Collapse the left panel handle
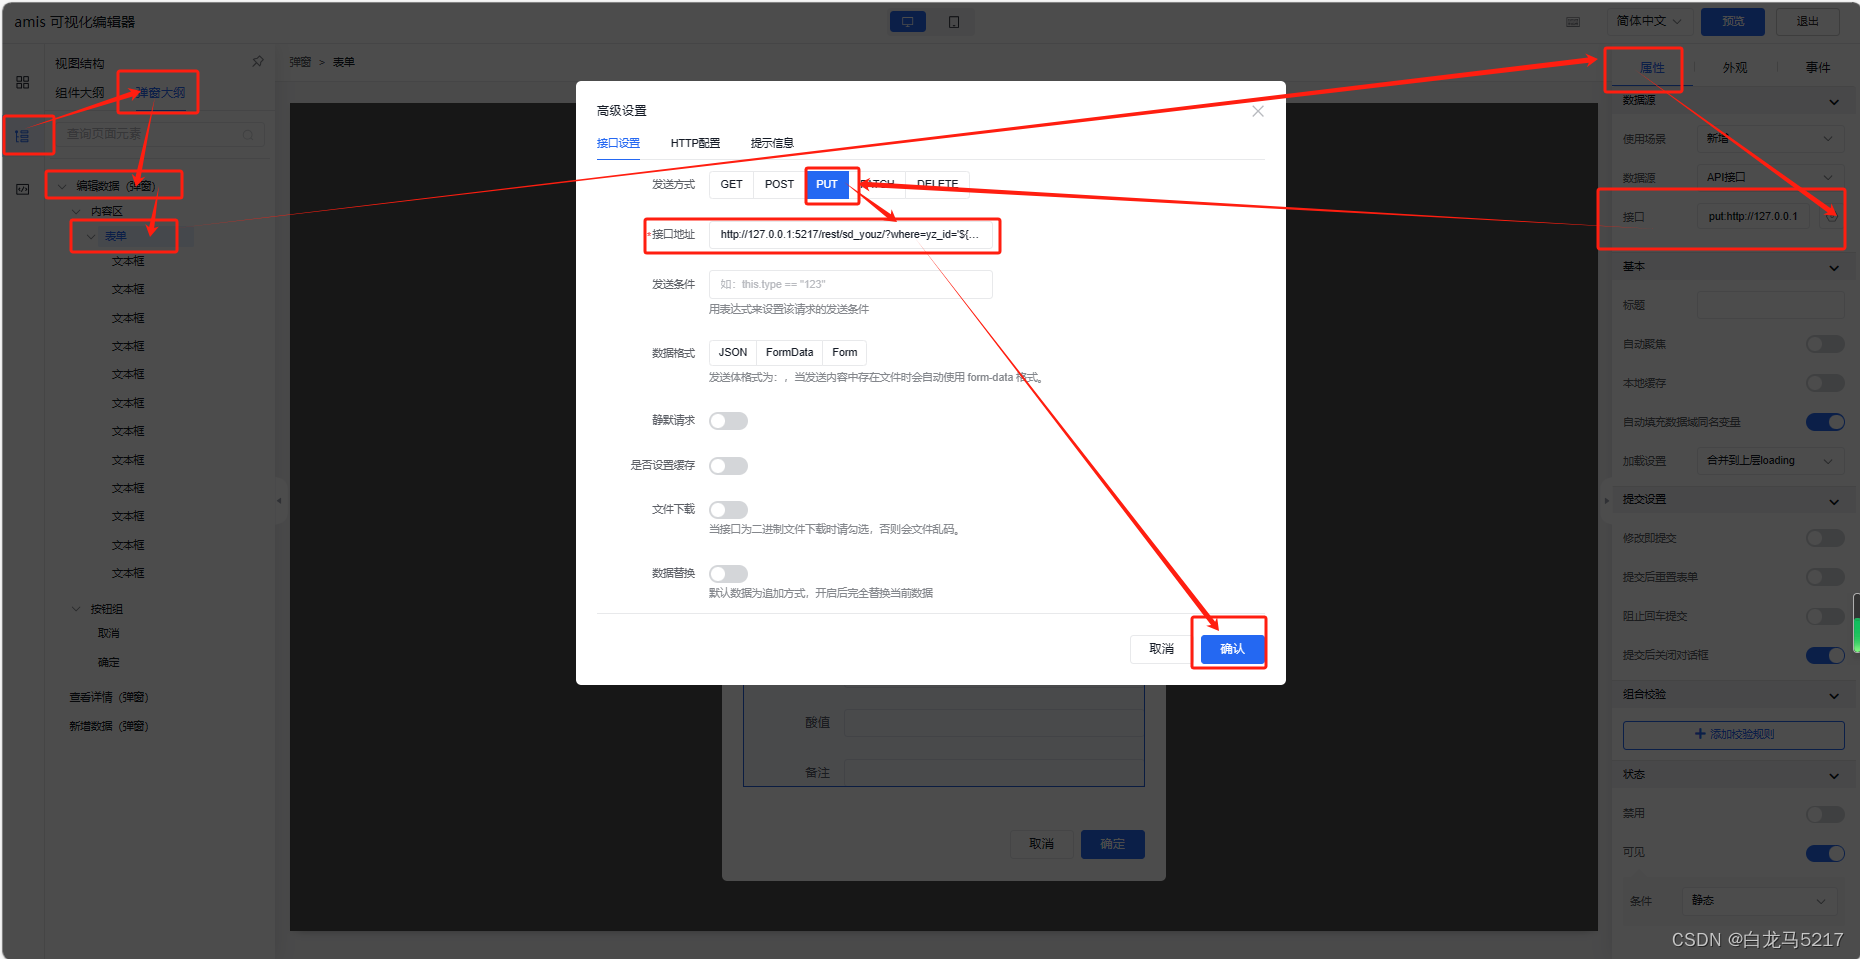The height and width of the screenshot is (959, 1860). [279, 500]
